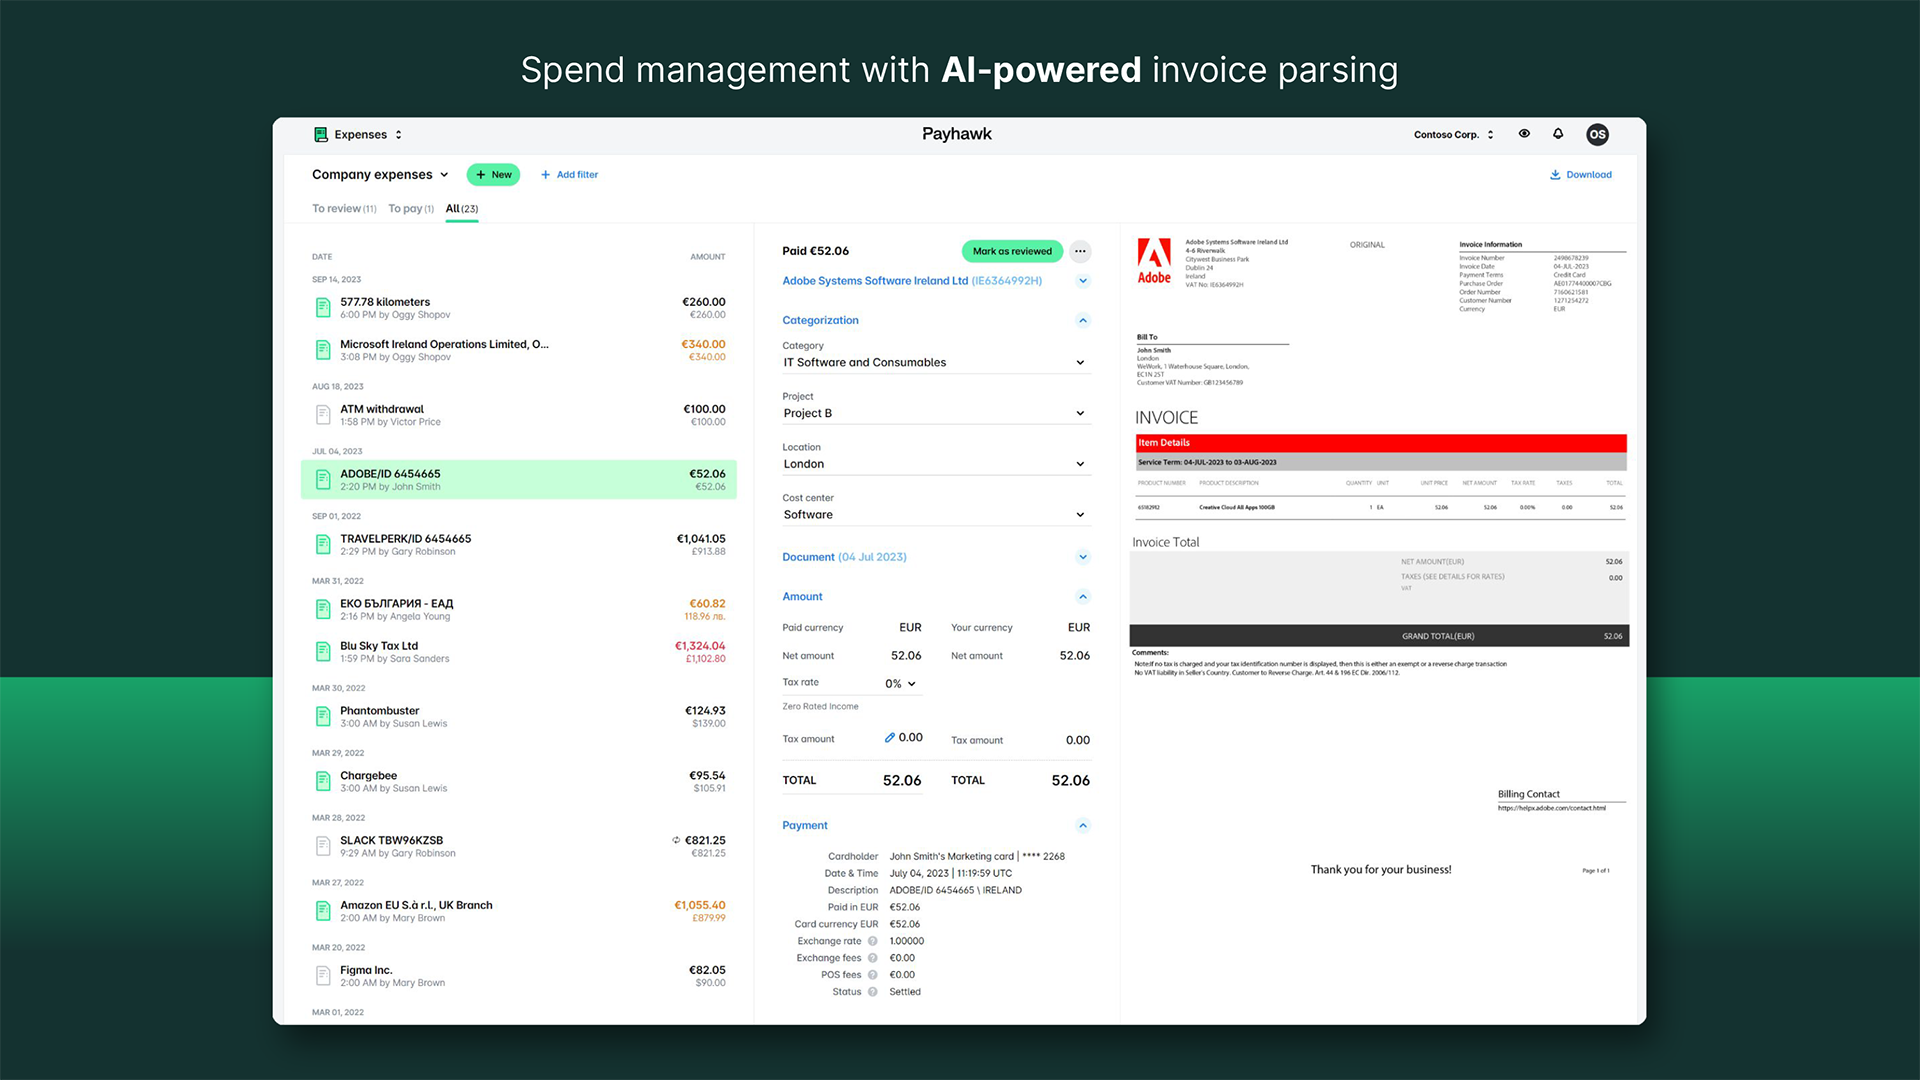Switch to the To review tab
The height and width of the screenshot is (1080, 1920).
point(343,209)
